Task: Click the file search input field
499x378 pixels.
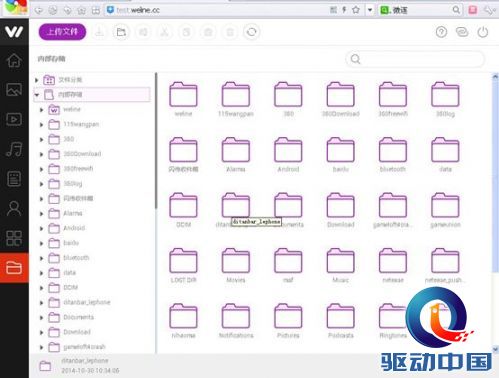Action: (415, 59)
